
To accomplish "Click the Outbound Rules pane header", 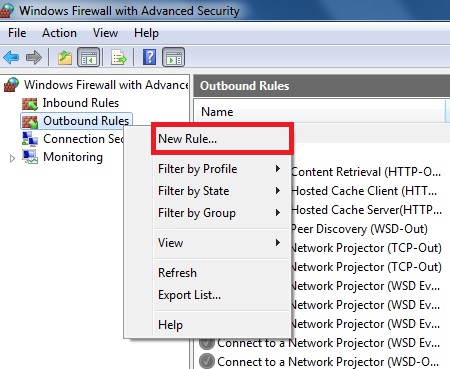I will [x=322, y=86].
